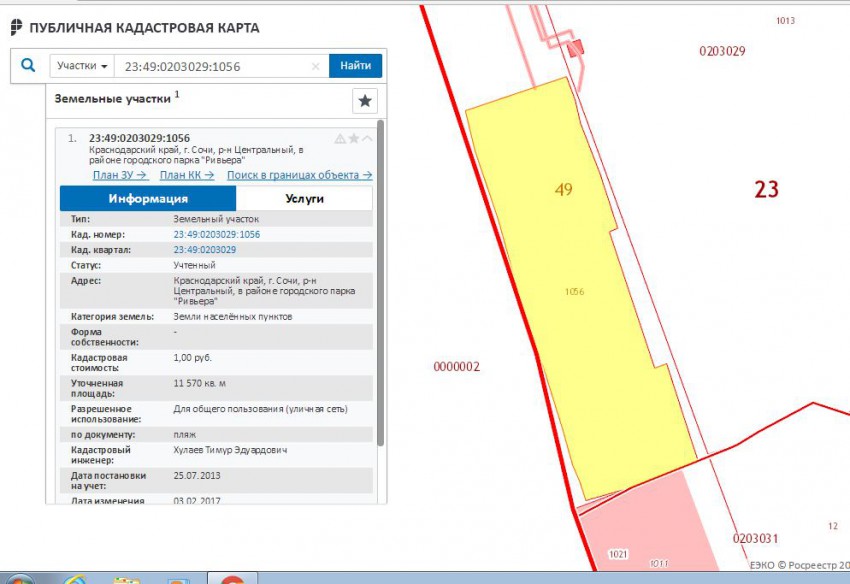Switch to the Услуги tab

pyautogui.click(x=304, y=198)
